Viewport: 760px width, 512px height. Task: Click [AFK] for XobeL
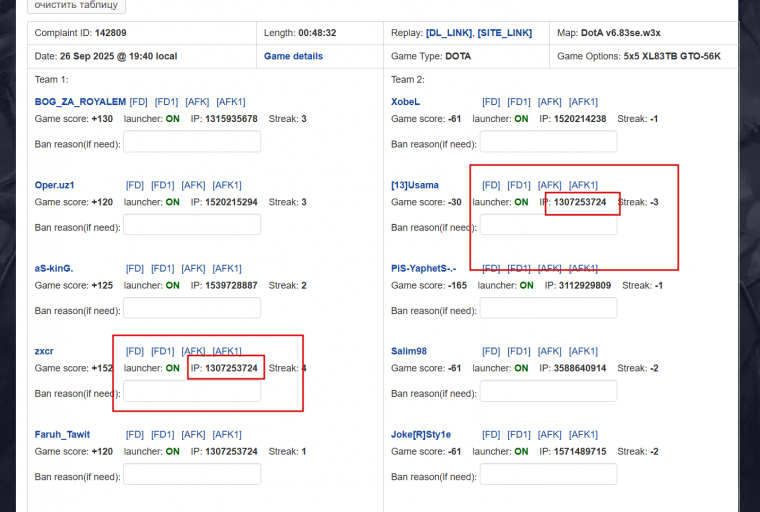pyautogui.click(x=550, y=102)
